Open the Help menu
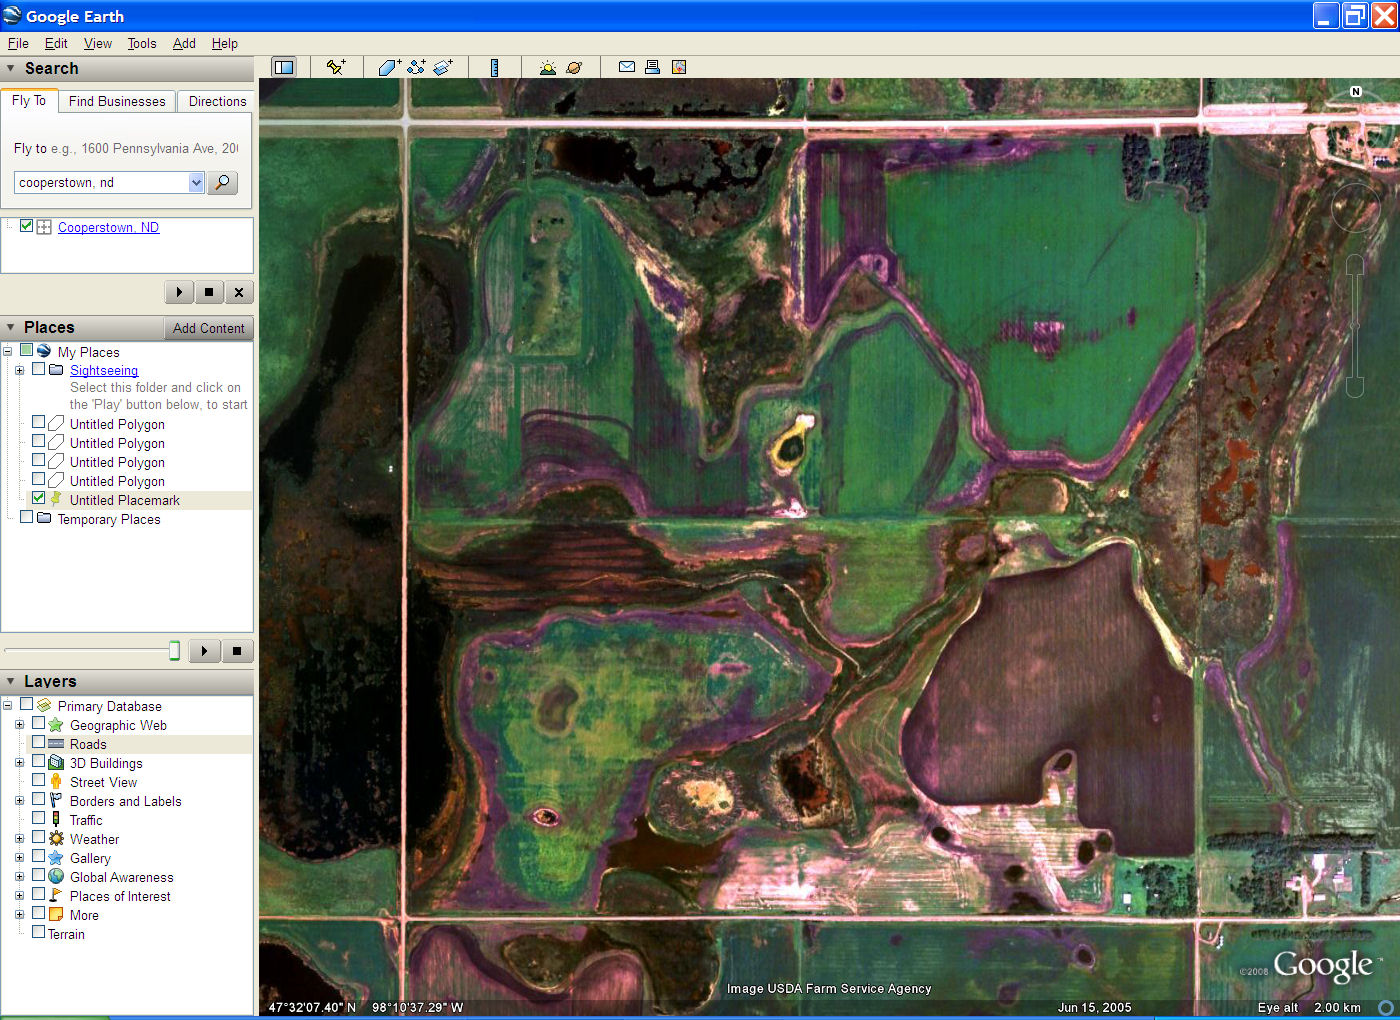Viewport: 1400px width, 1020px height. tap(225, 43)
